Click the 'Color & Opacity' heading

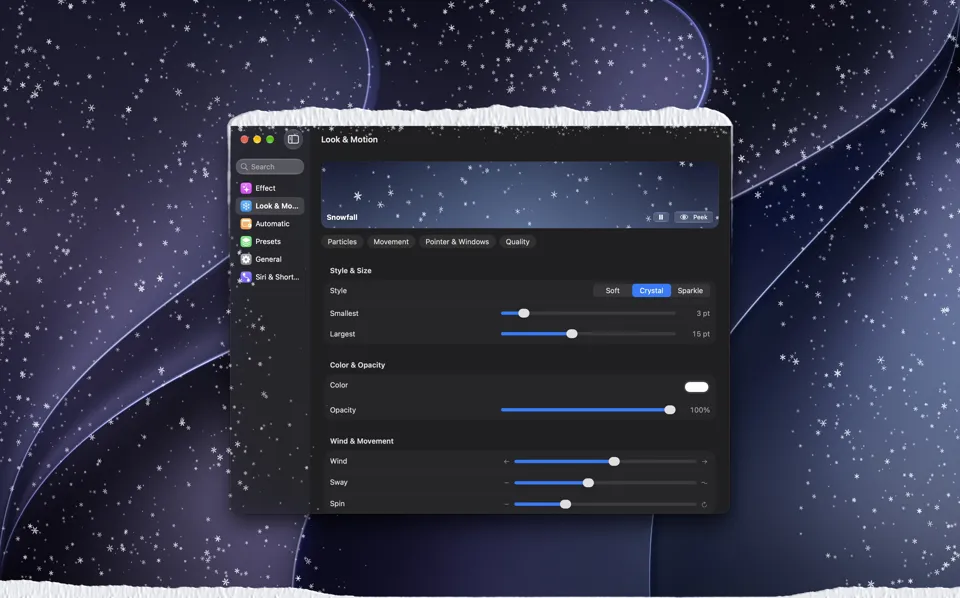[358, 365]
